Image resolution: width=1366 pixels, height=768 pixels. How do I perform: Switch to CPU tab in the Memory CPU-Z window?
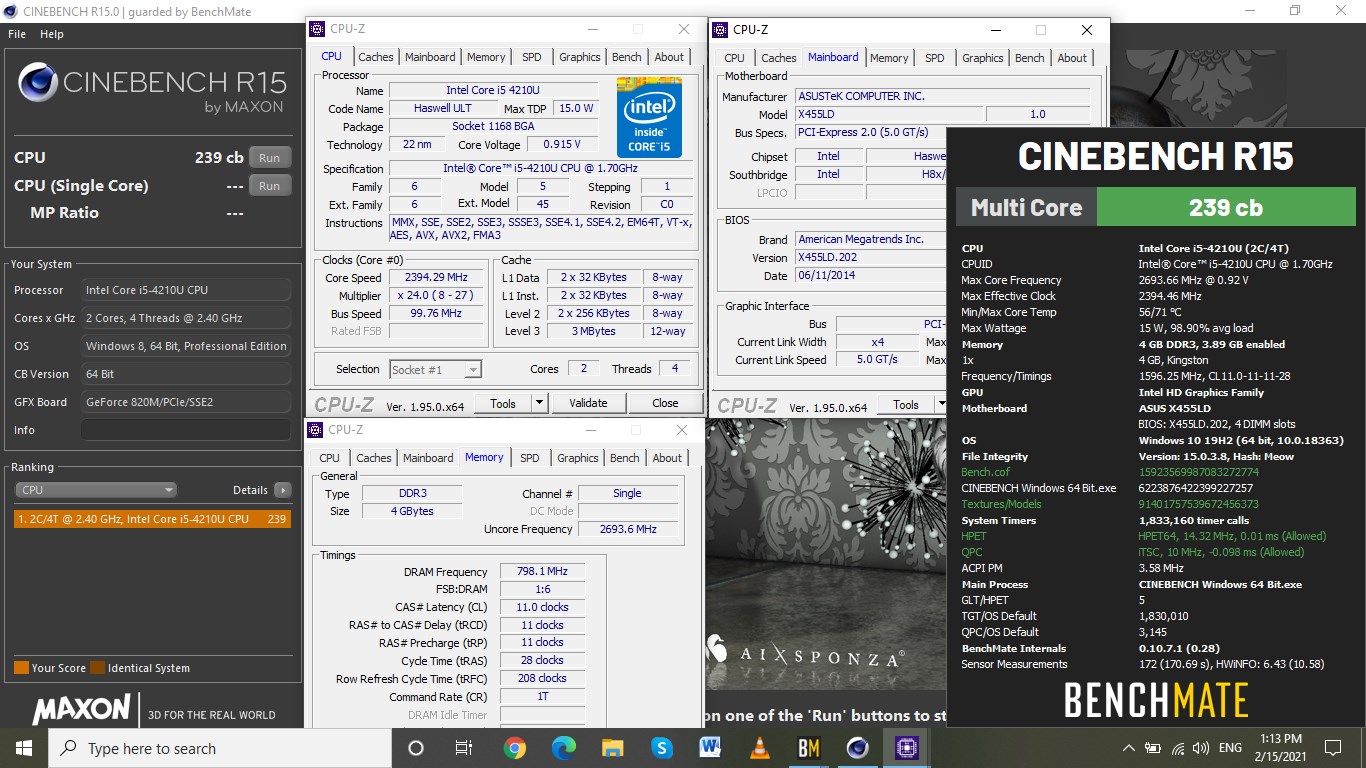329,458
